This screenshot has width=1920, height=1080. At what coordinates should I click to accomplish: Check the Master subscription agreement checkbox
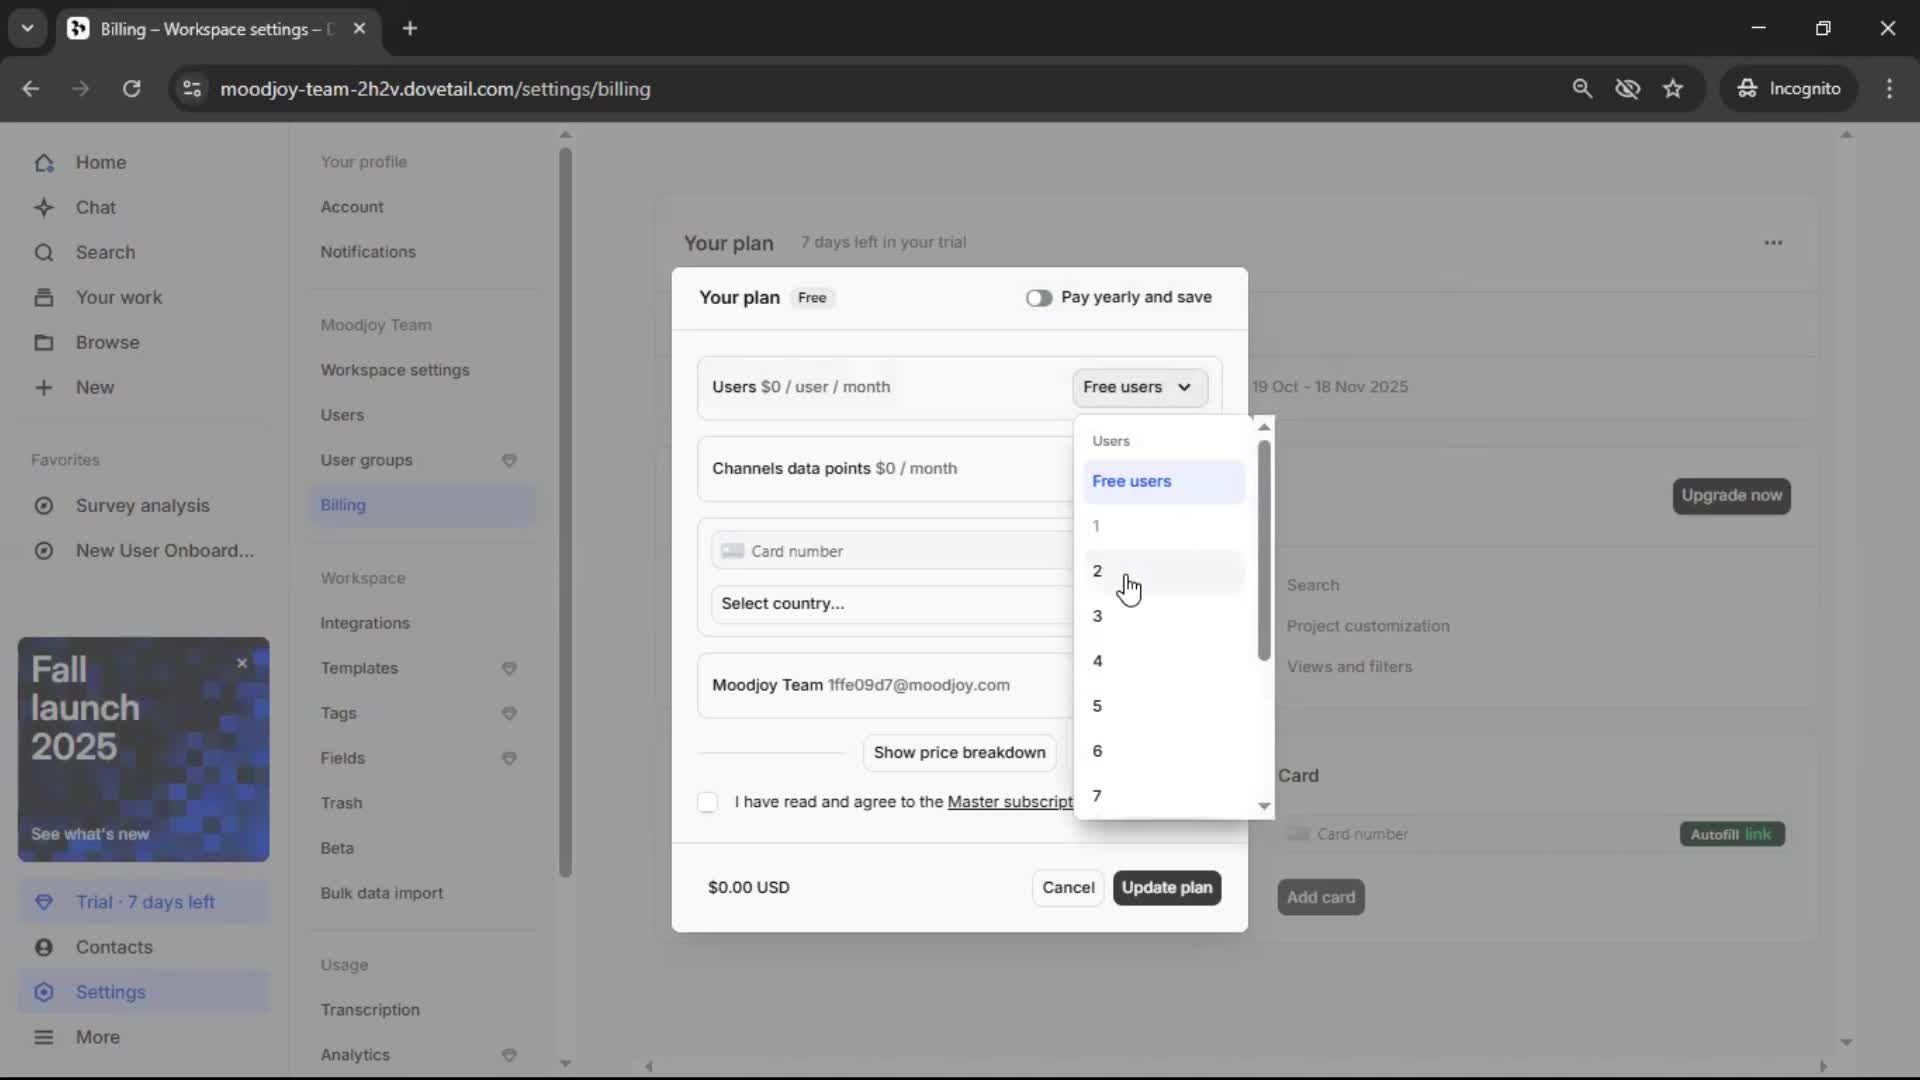[x=708, y=802]
